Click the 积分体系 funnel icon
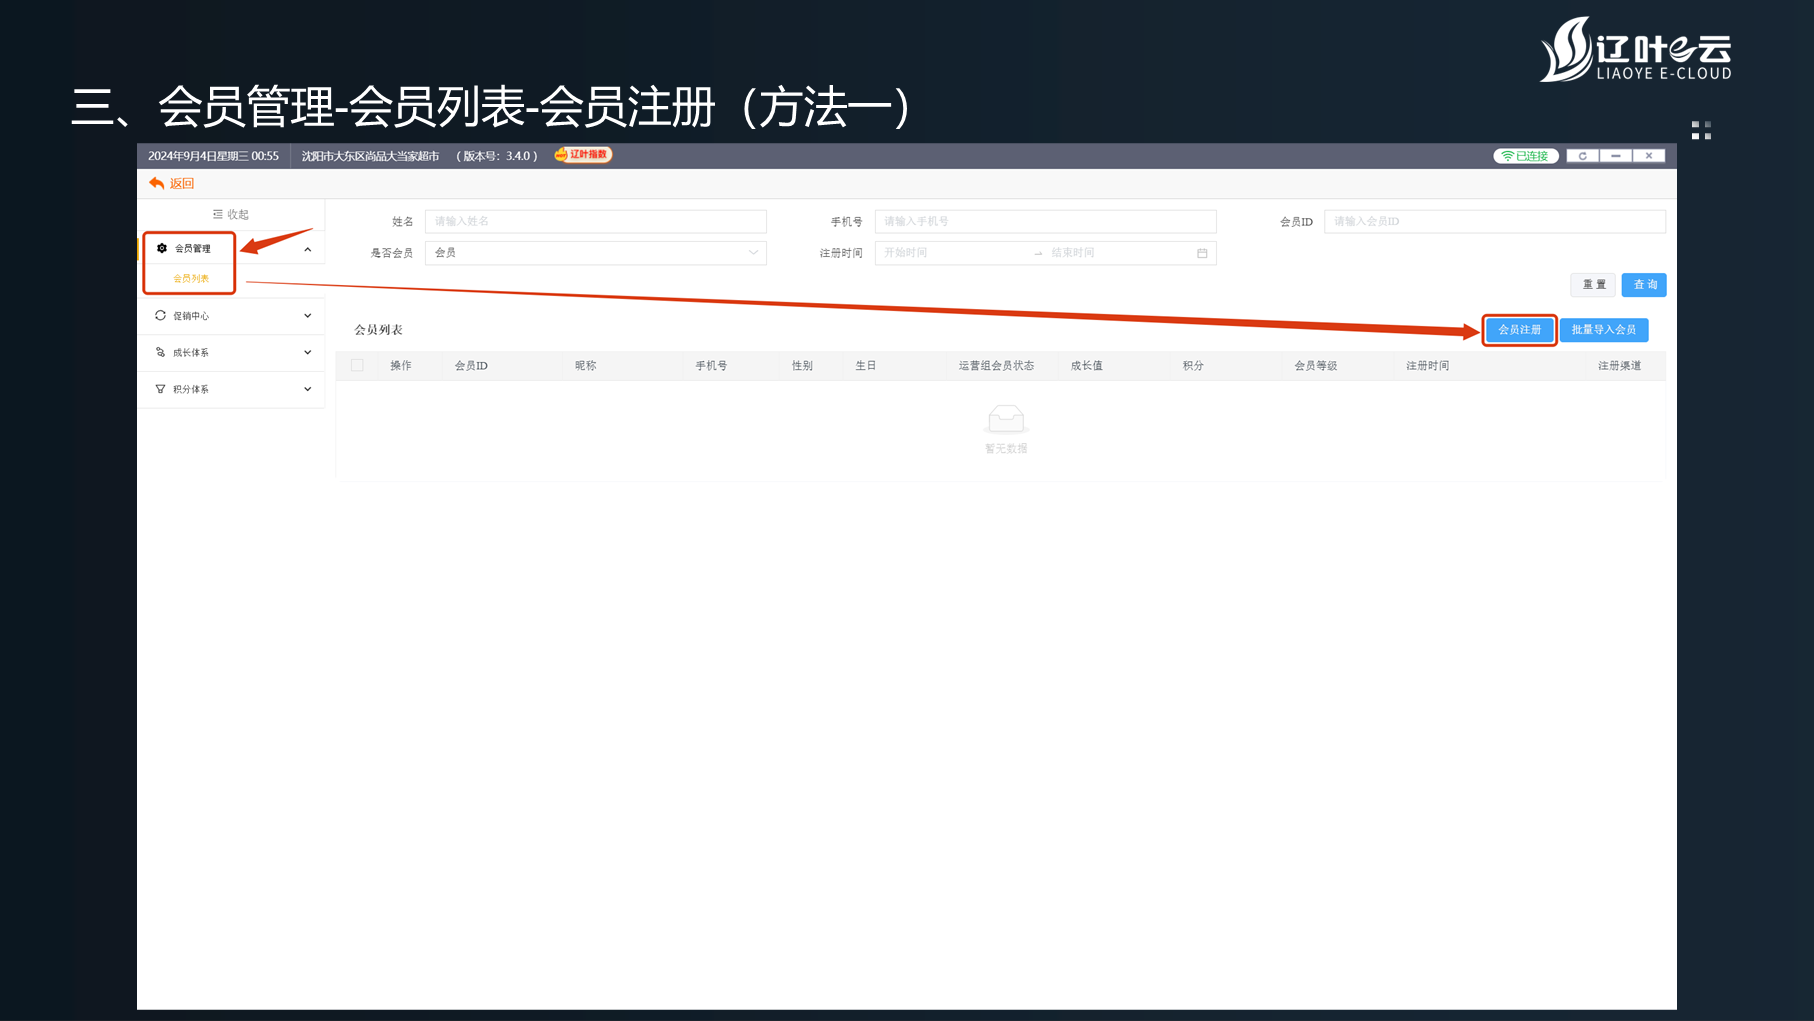This screenshot has width=1814, height=1021. [x=160, y=389]
